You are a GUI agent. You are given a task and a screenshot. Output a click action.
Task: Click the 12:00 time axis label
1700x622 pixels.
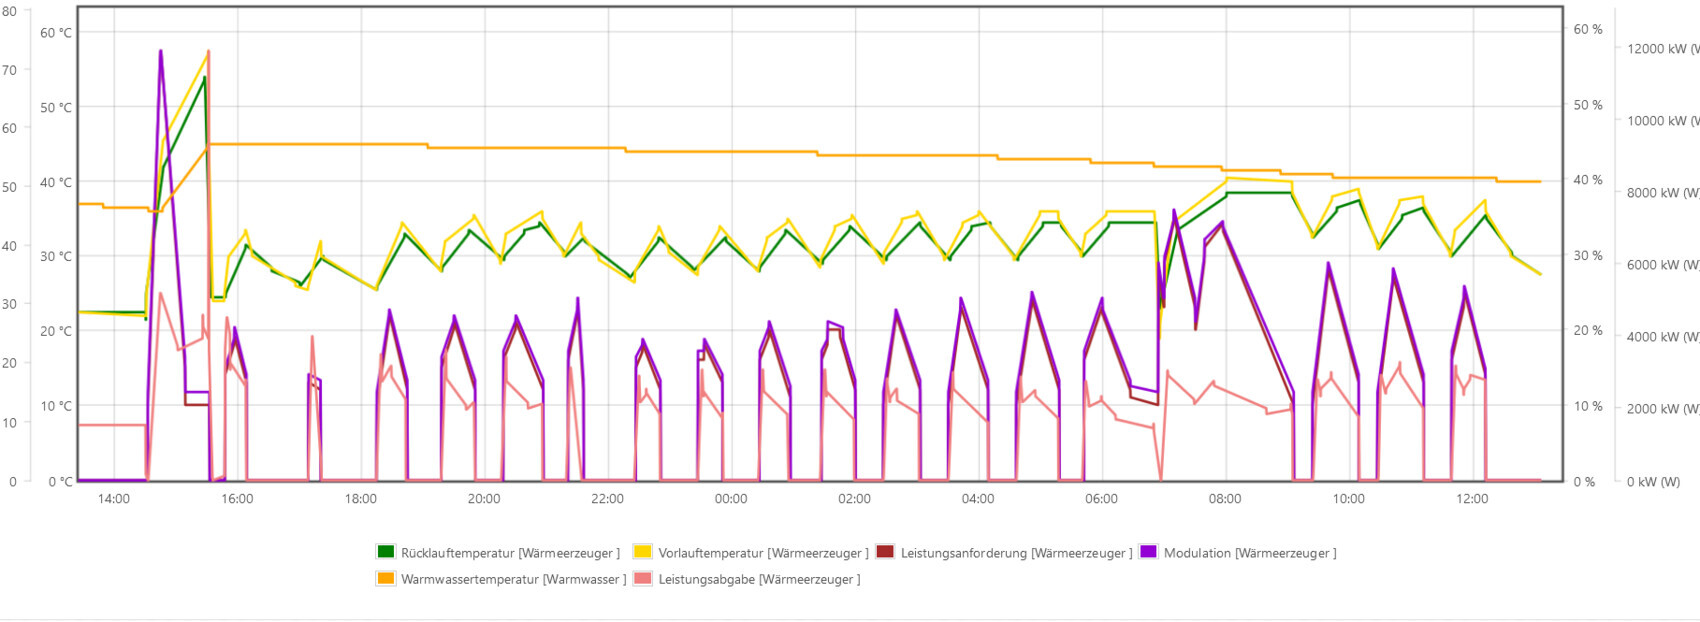[1472, 499]
